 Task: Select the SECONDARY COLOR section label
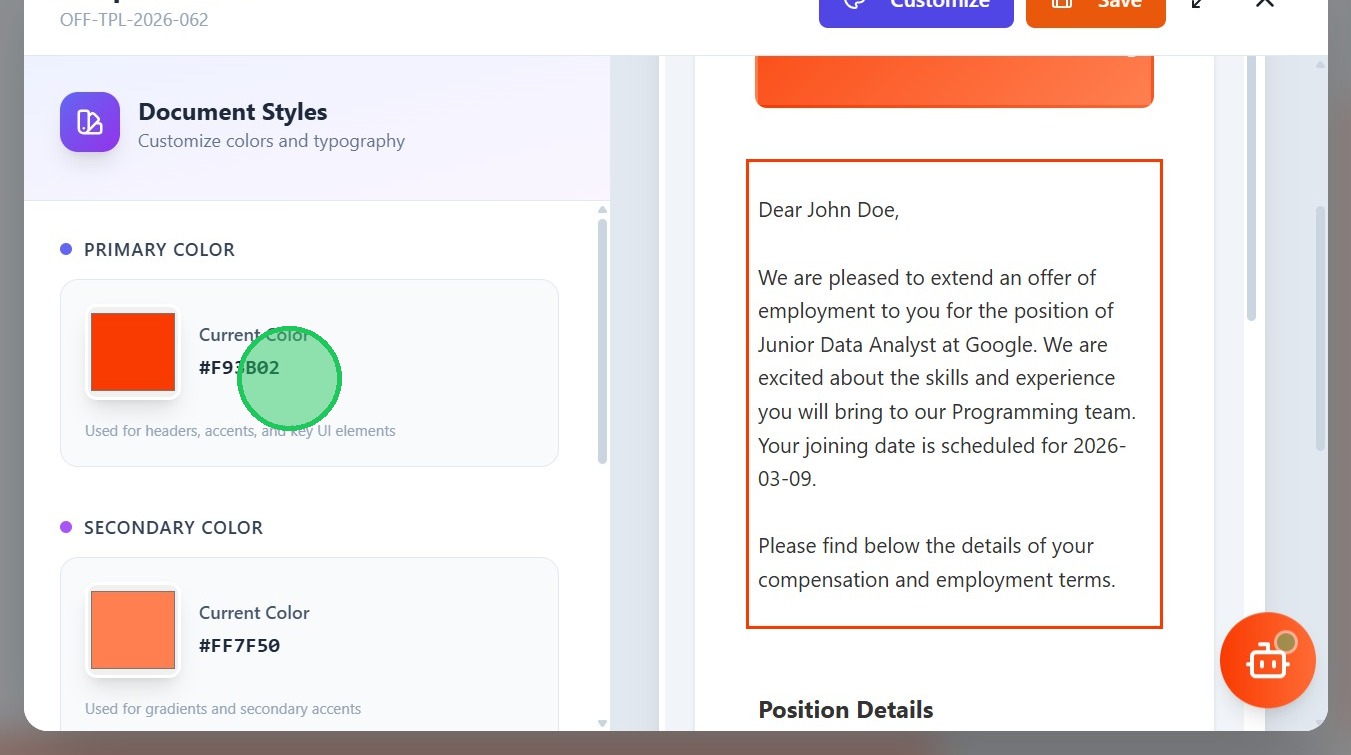[x=173, y=527]
